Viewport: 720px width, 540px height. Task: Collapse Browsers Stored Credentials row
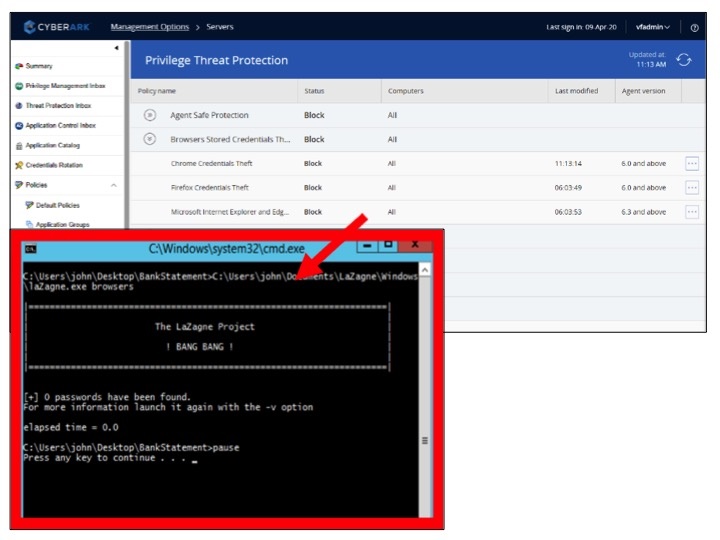[150, 139]
